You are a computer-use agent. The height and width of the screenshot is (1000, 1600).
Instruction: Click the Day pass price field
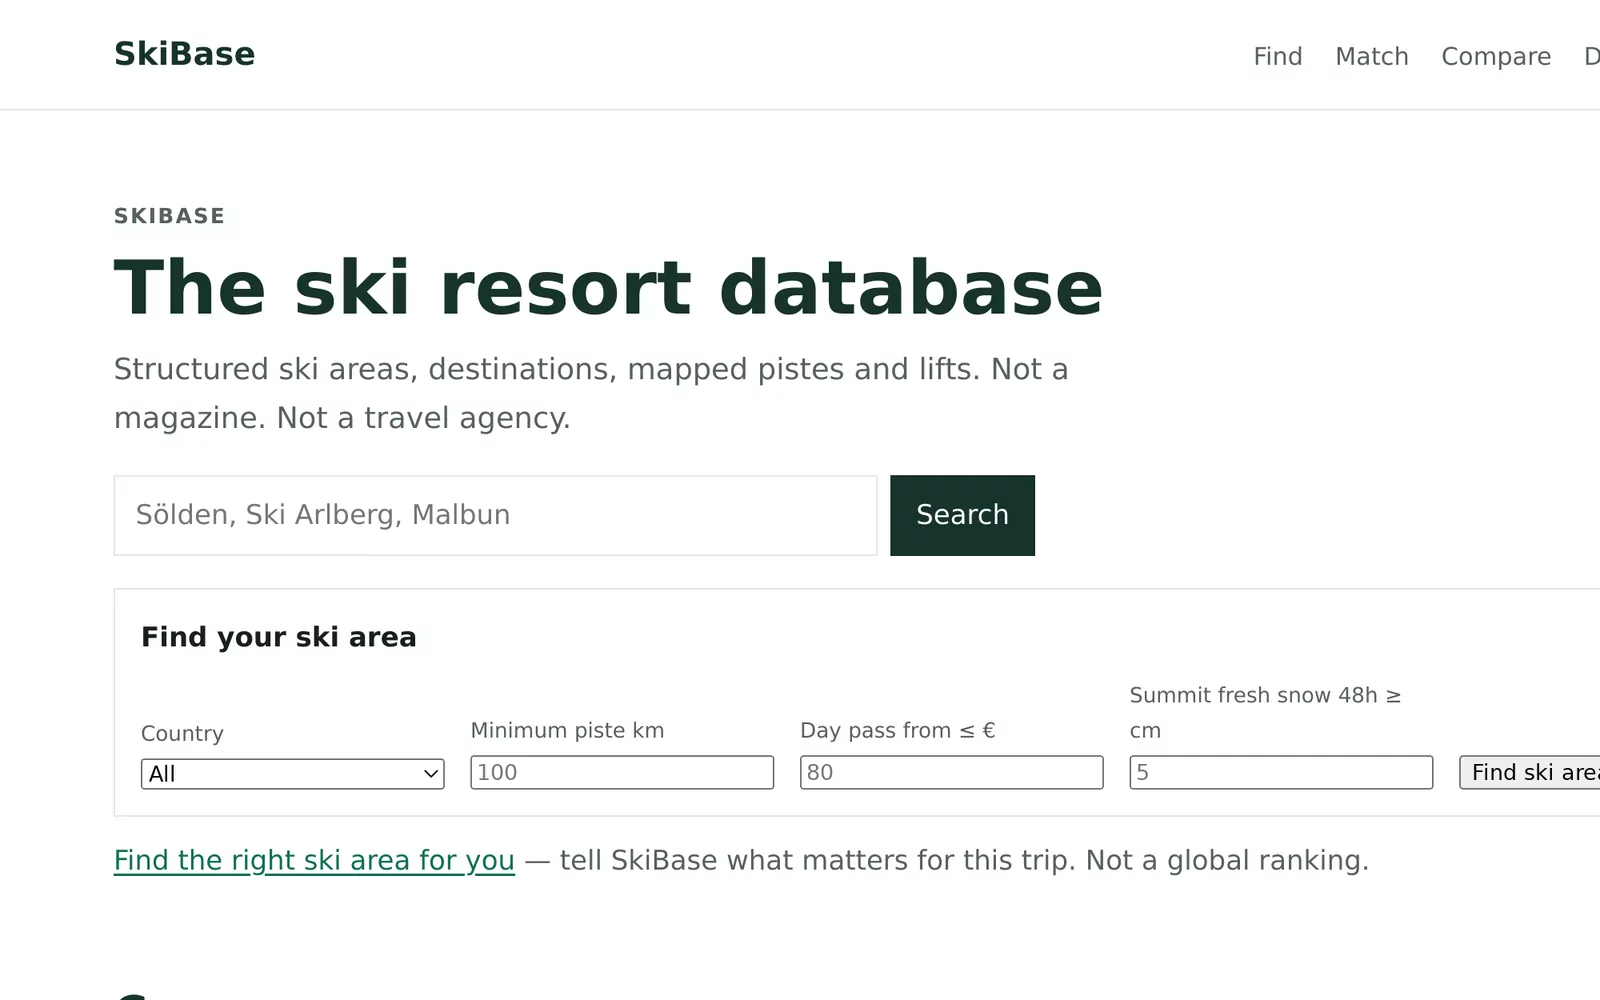click(951, 772)
